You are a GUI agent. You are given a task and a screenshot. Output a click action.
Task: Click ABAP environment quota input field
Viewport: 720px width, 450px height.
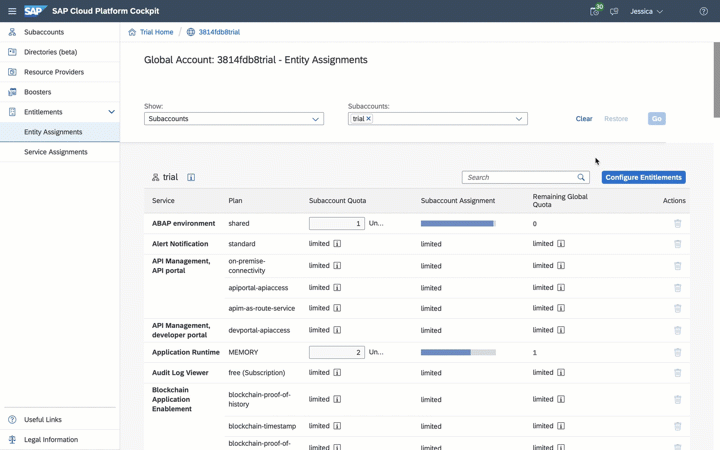[x=337, y=224]
